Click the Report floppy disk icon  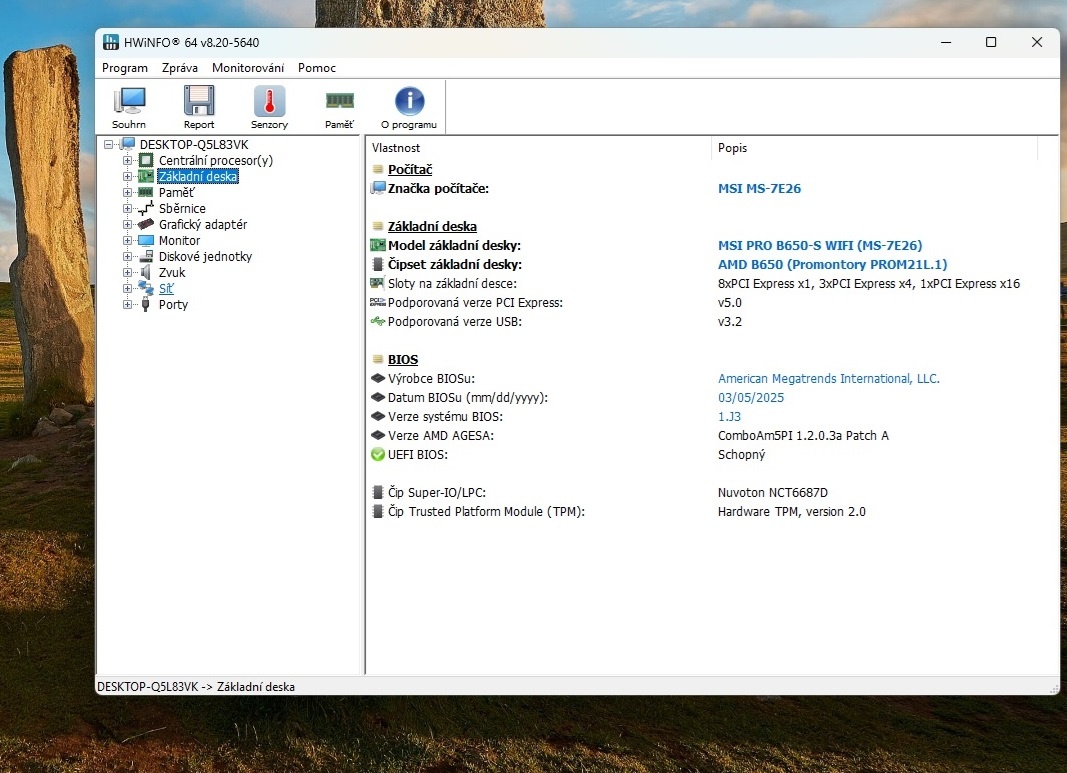tap(199, 101)
